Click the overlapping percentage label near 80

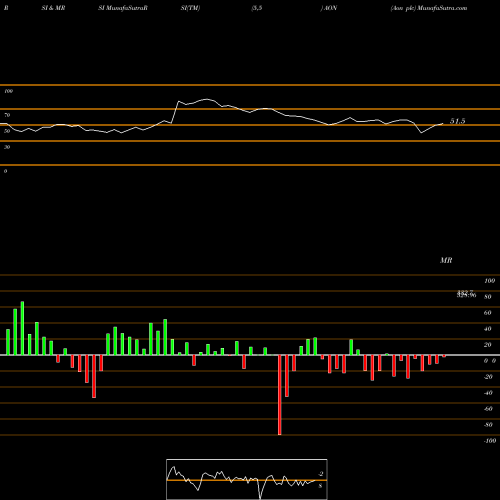click(x=466, y=294)
